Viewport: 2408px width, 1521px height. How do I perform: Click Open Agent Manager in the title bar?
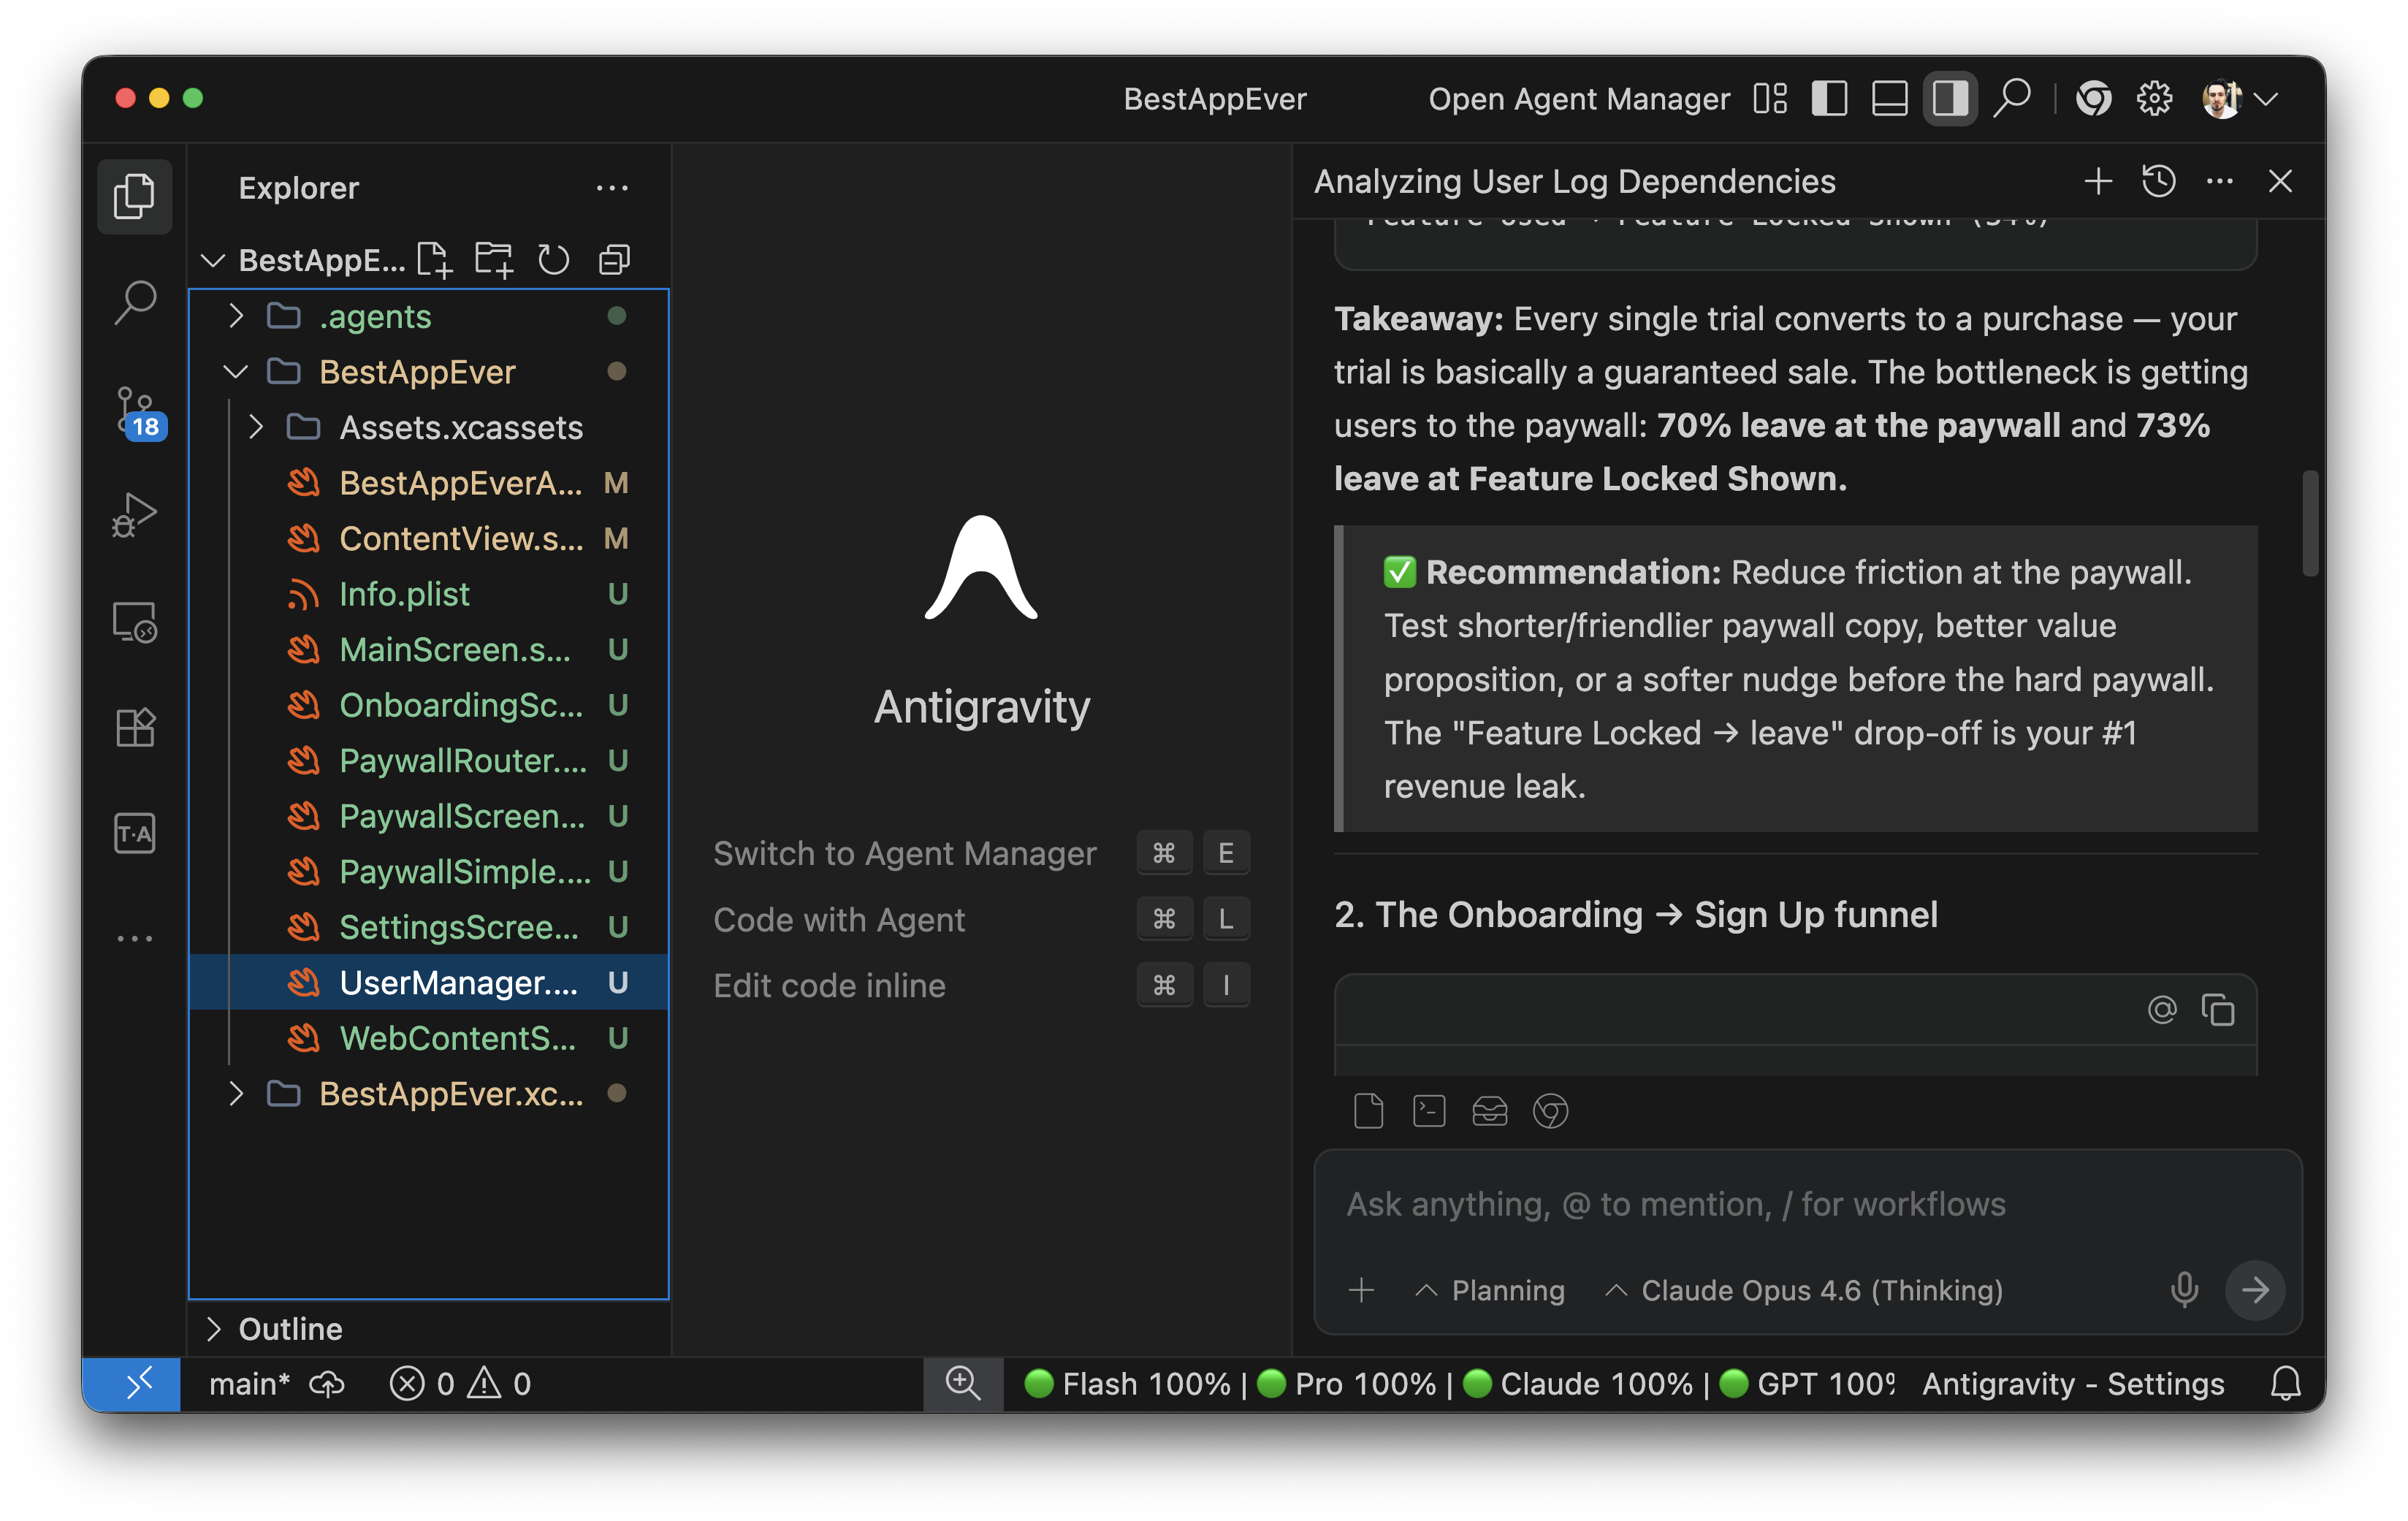click(x=1579, y=98)
